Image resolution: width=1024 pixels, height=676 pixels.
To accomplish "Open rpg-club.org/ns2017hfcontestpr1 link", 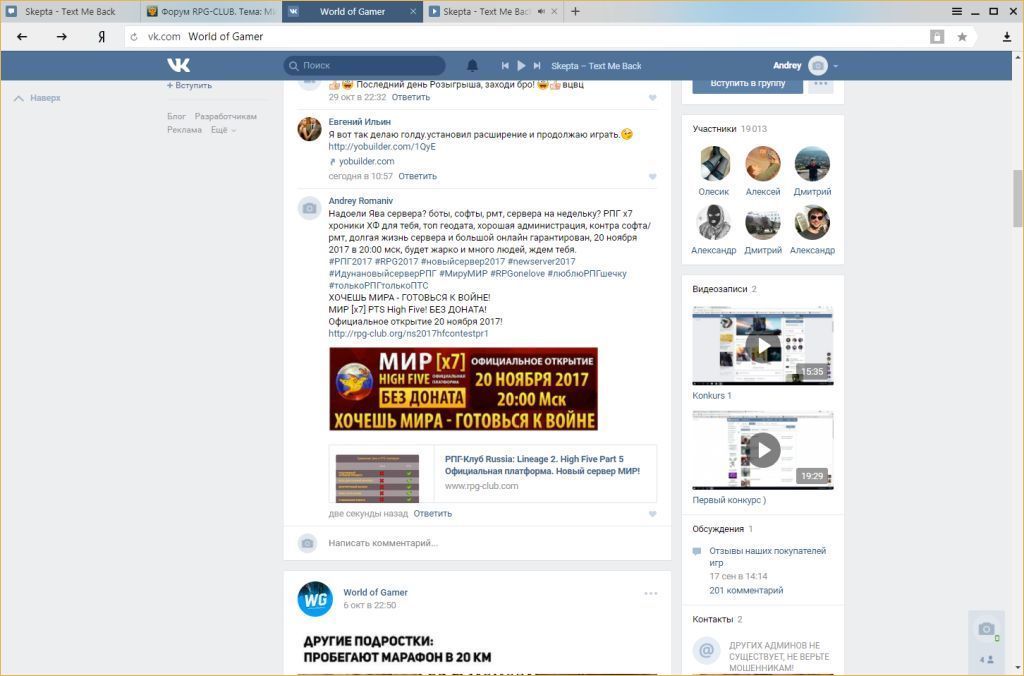I will click(x=408, y=334).
